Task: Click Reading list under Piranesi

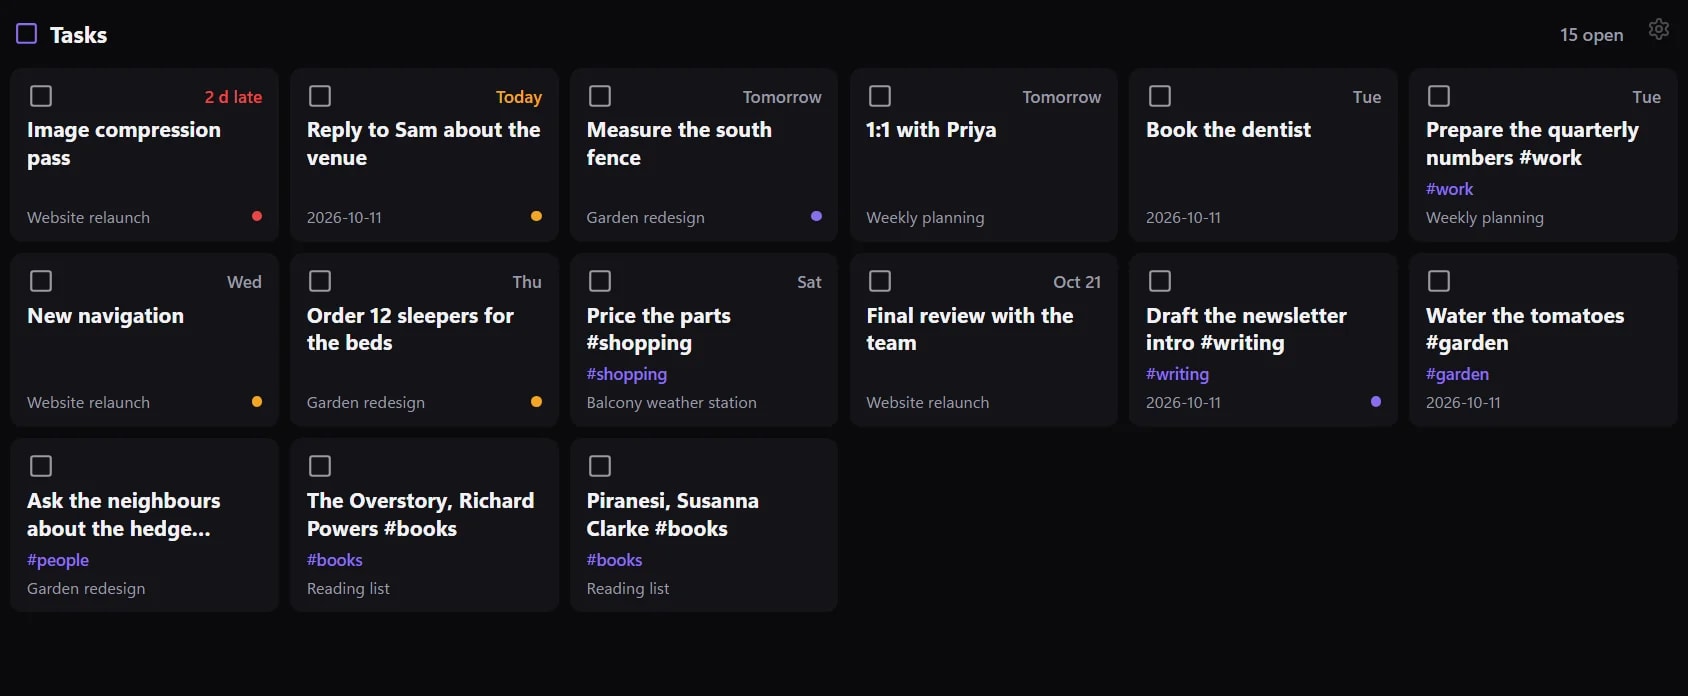Action: [628, 588]
